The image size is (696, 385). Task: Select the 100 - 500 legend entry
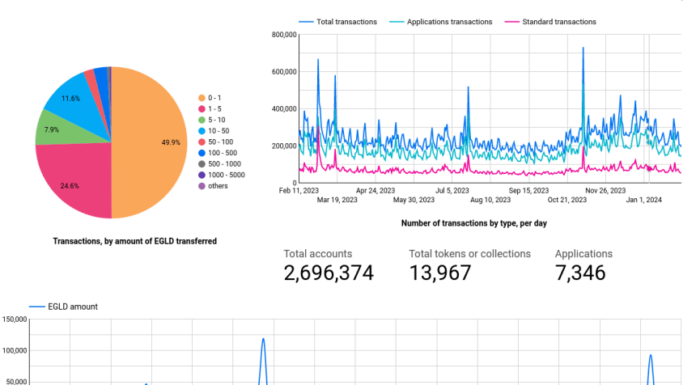point(218,153)
